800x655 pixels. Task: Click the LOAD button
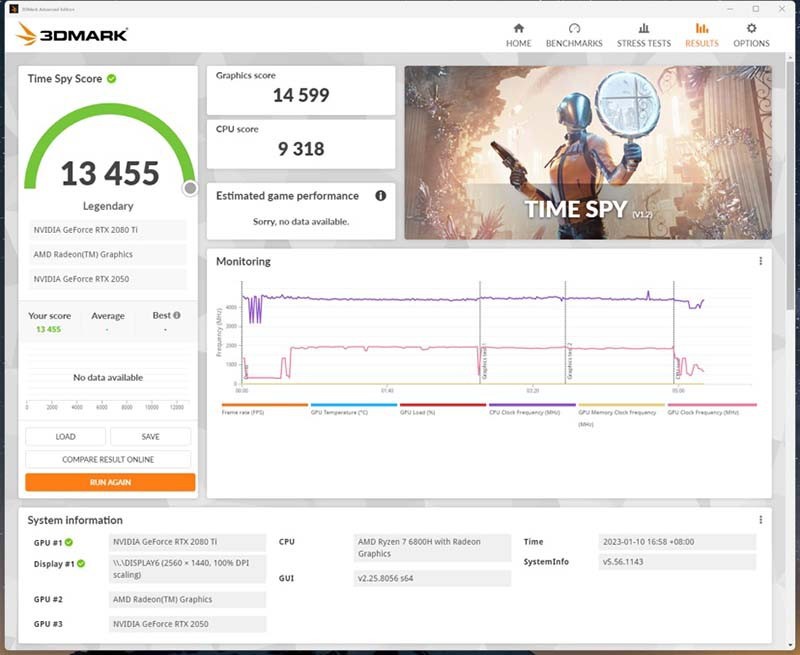[65, 437]
